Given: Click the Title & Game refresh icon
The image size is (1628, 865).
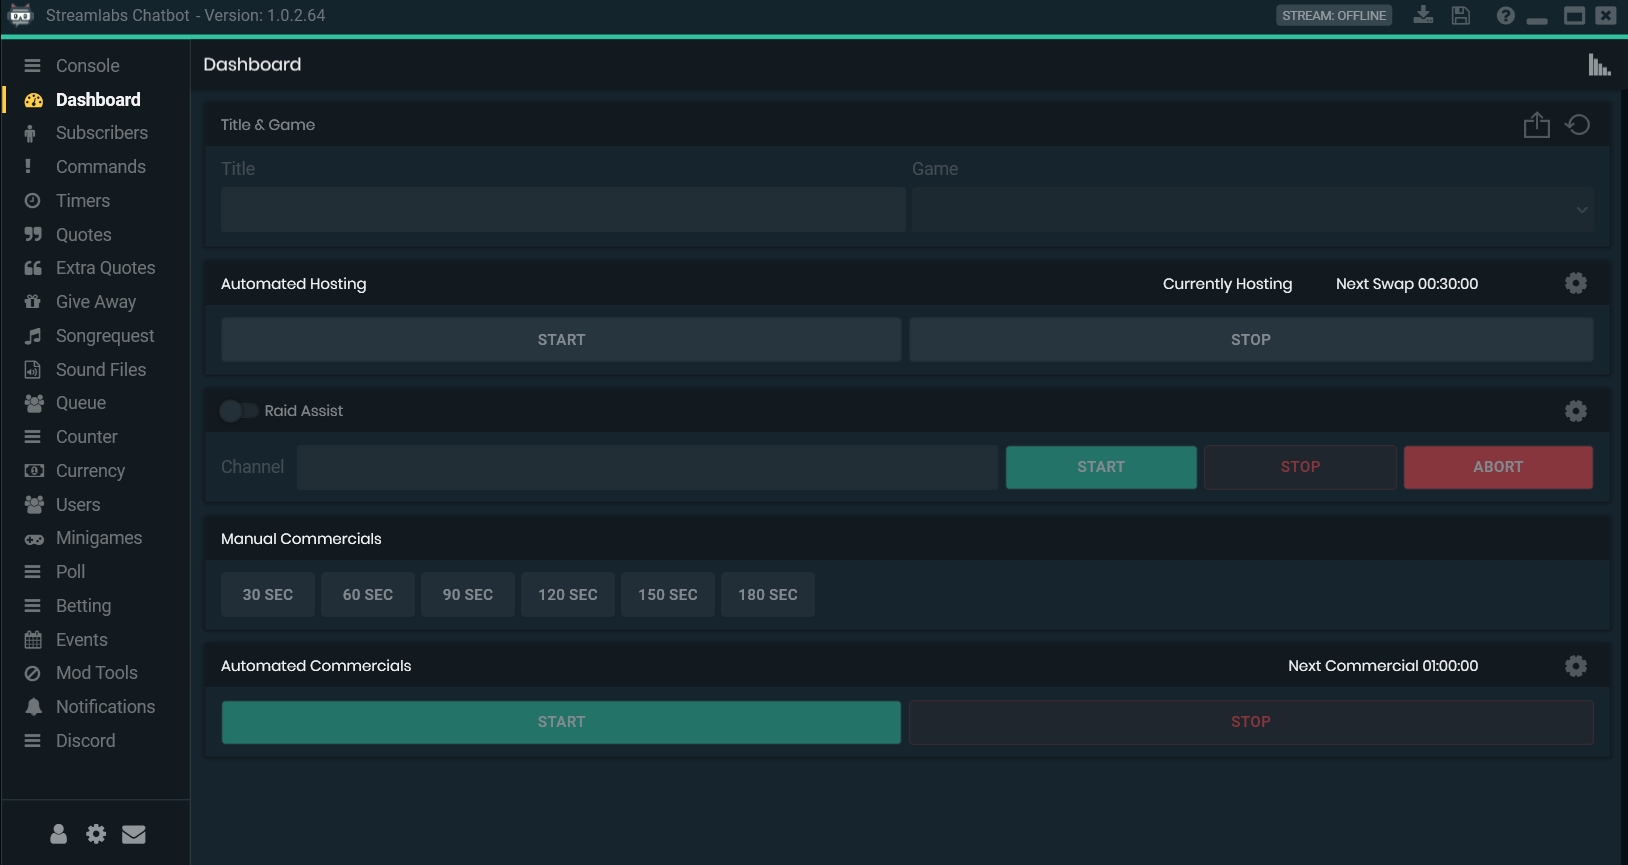Looking at the screenshot, I should pyautogui.click(x=1578, y=125).
